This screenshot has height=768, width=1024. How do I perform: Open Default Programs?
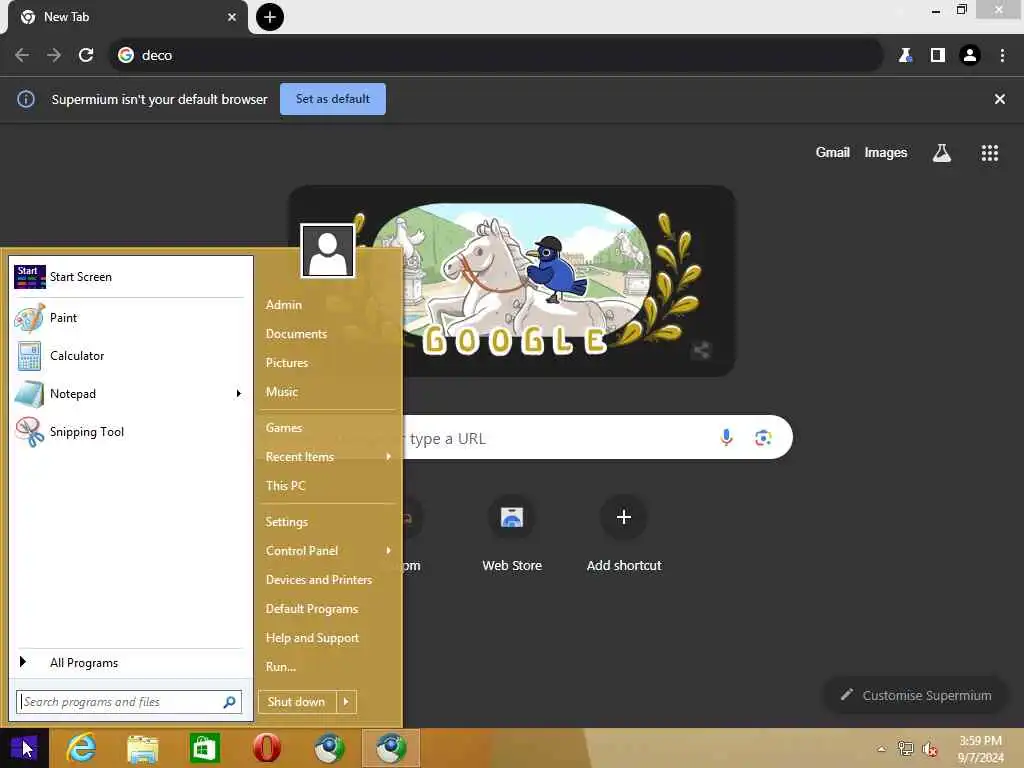[x=312, y=609]
